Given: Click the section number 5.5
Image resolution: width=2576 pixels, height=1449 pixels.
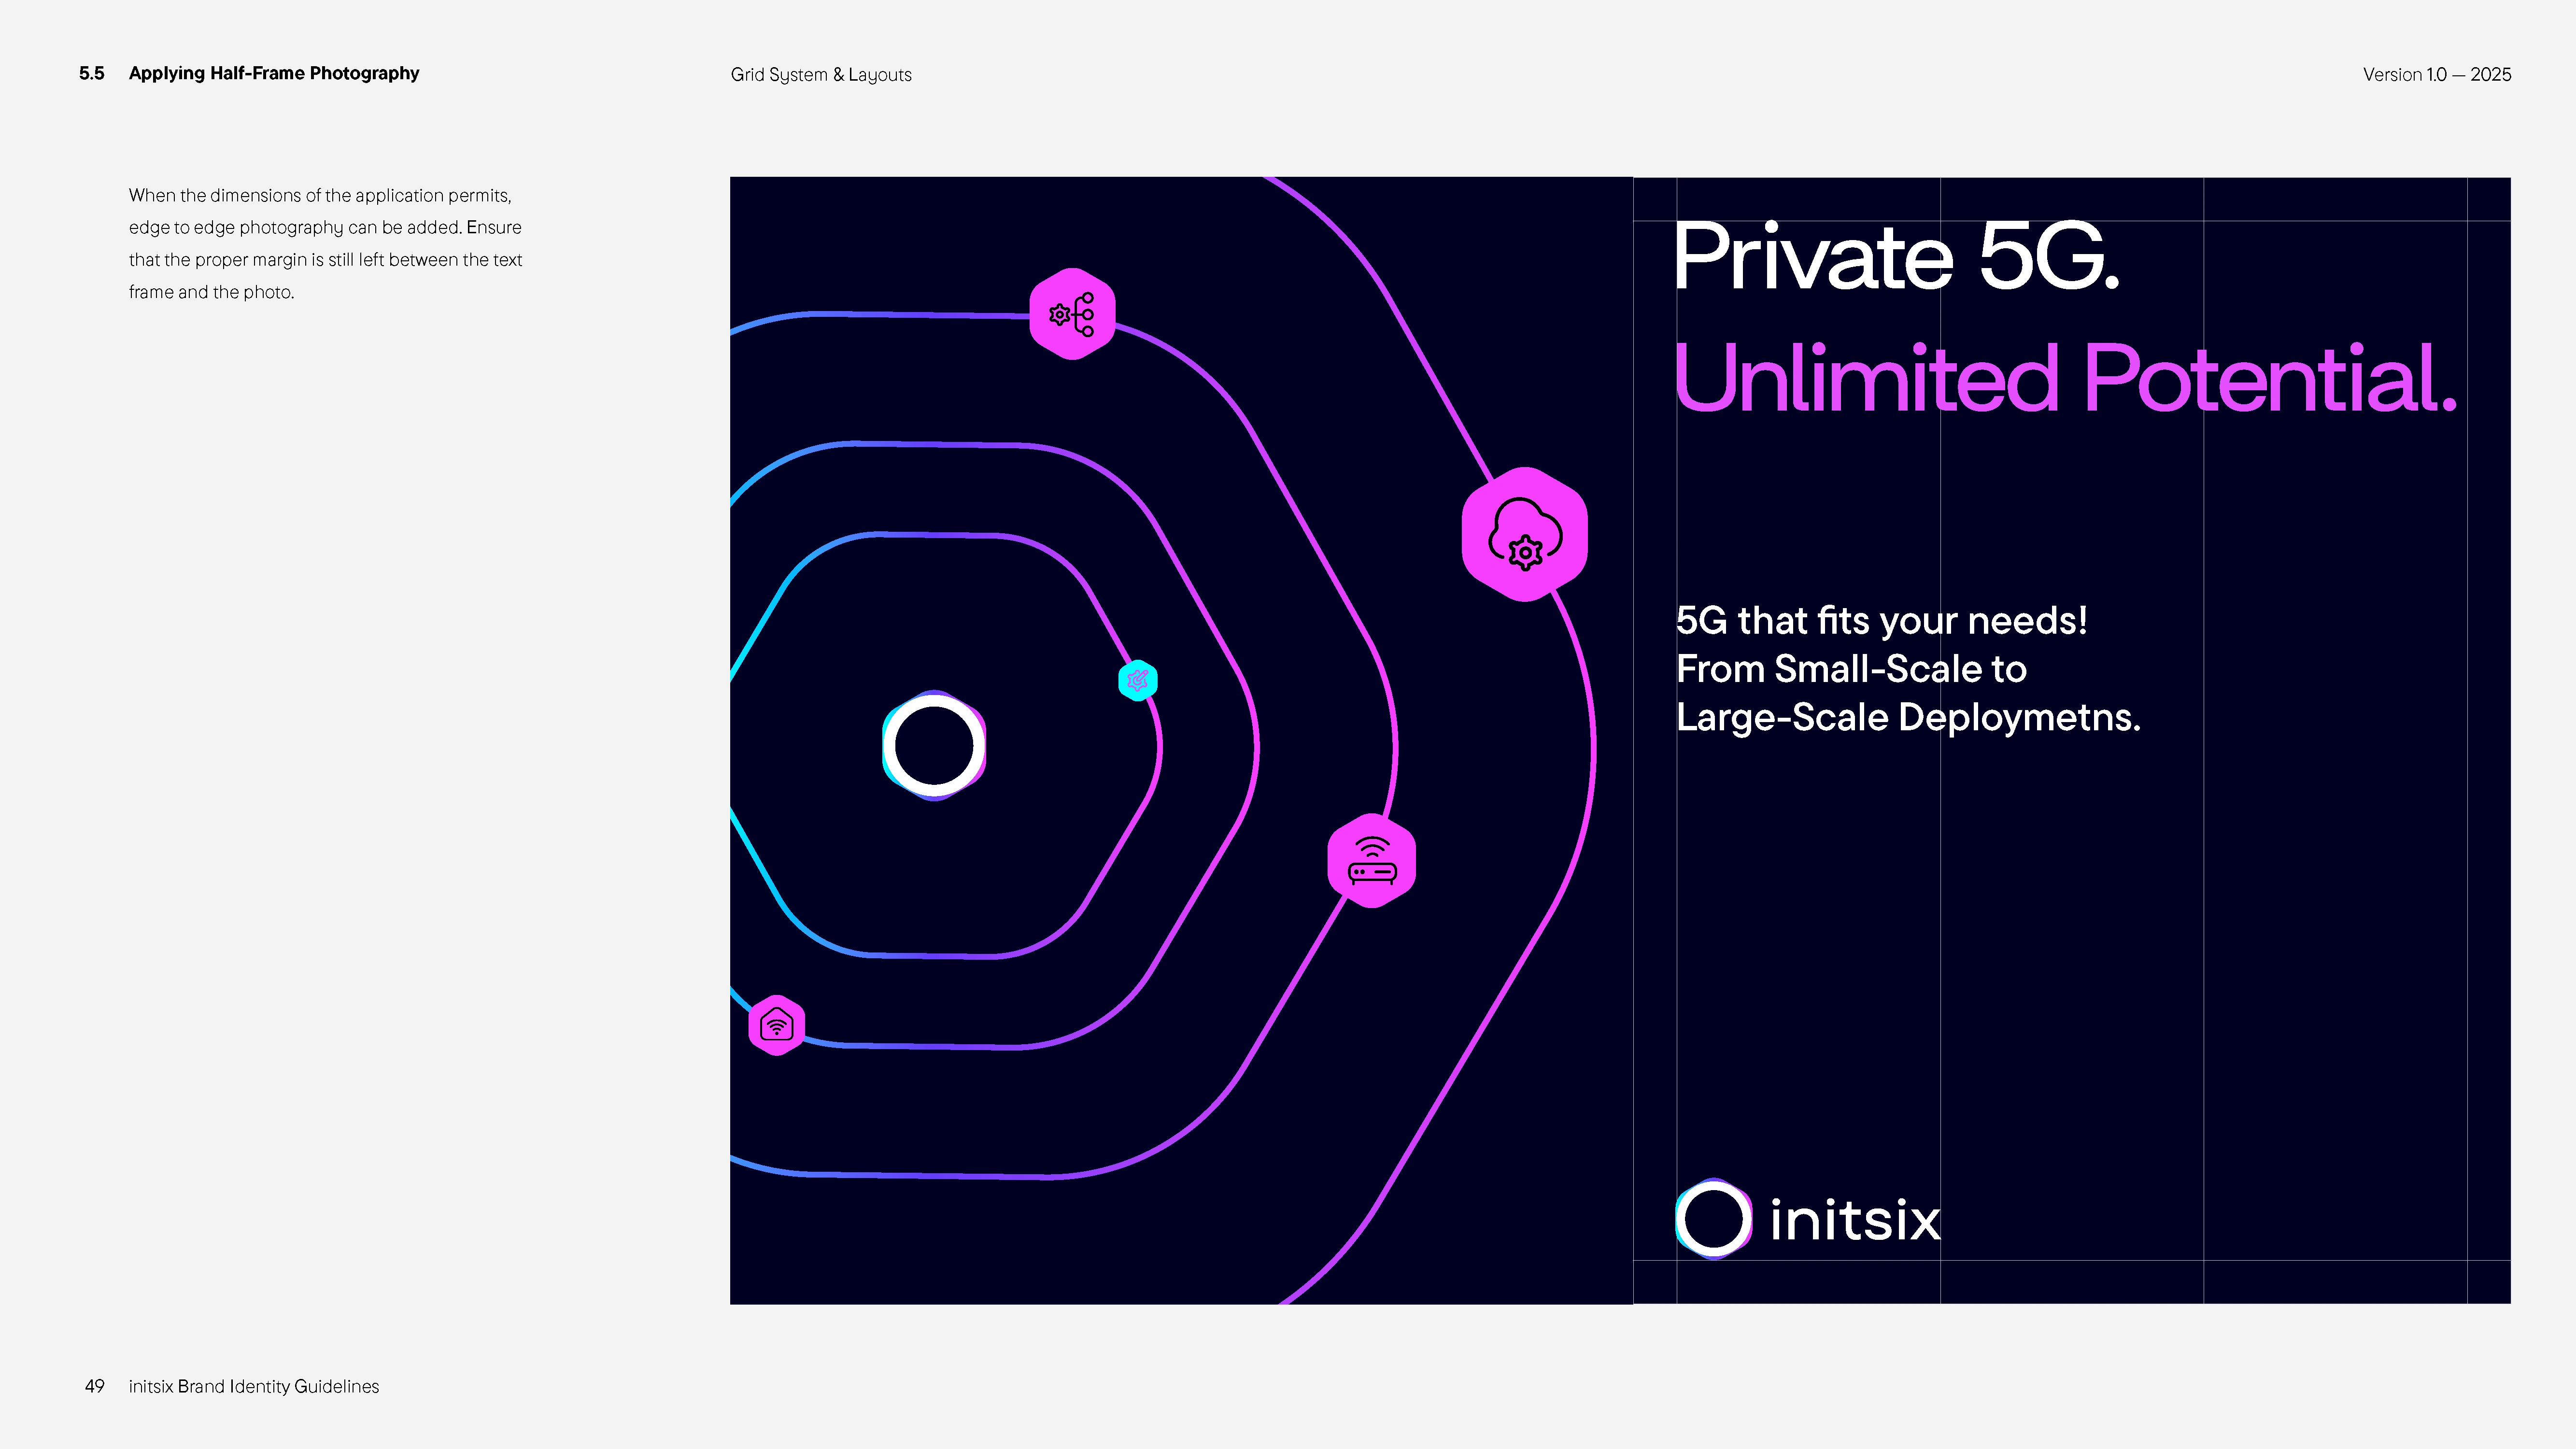Looking at the screenshot, I should coord(92,73).
